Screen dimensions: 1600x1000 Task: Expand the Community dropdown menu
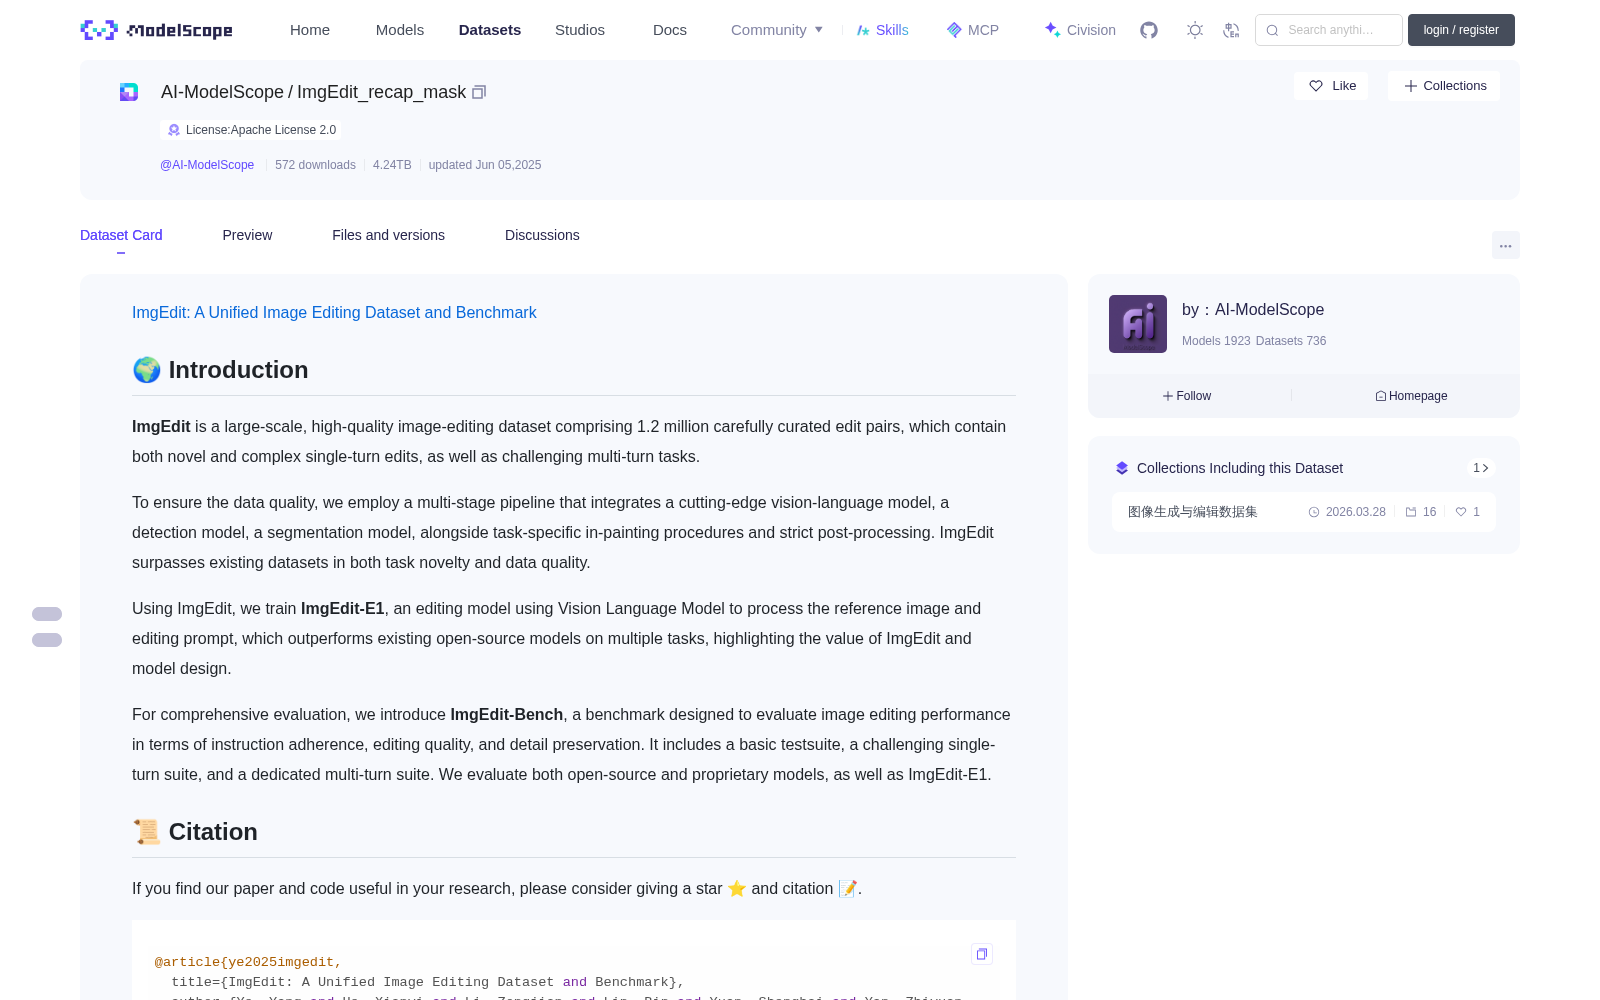[x=777, y=30]
